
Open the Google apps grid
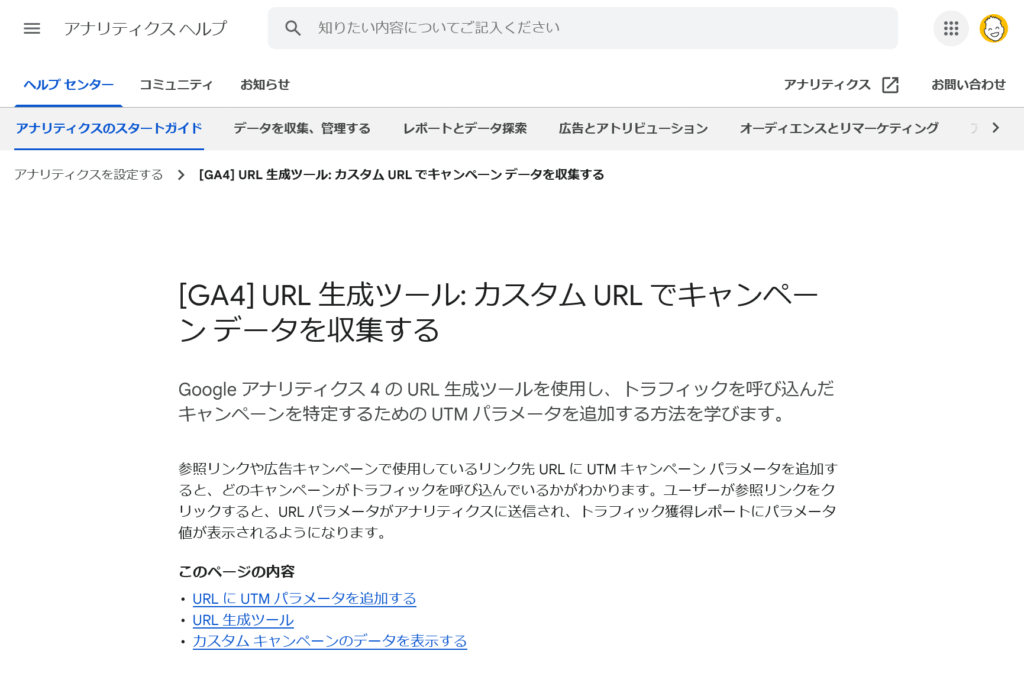click(x=950, y=28)
